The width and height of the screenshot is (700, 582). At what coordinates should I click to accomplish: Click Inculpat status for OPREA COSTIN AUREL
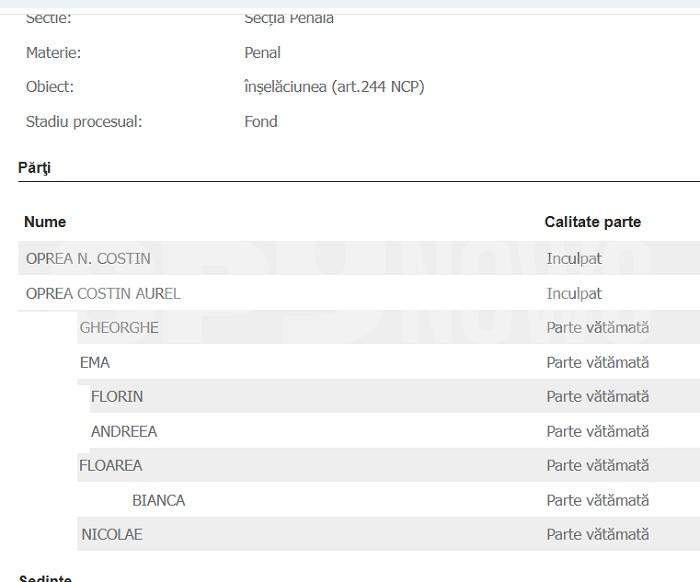(x=574, y=294)
